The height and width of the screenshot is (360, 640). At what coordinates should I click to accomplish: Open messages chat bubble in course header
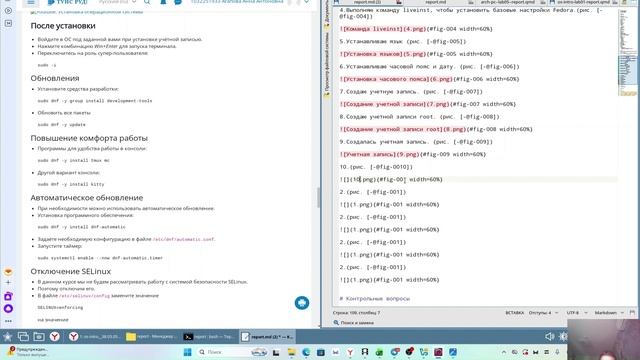coord(178,2)
